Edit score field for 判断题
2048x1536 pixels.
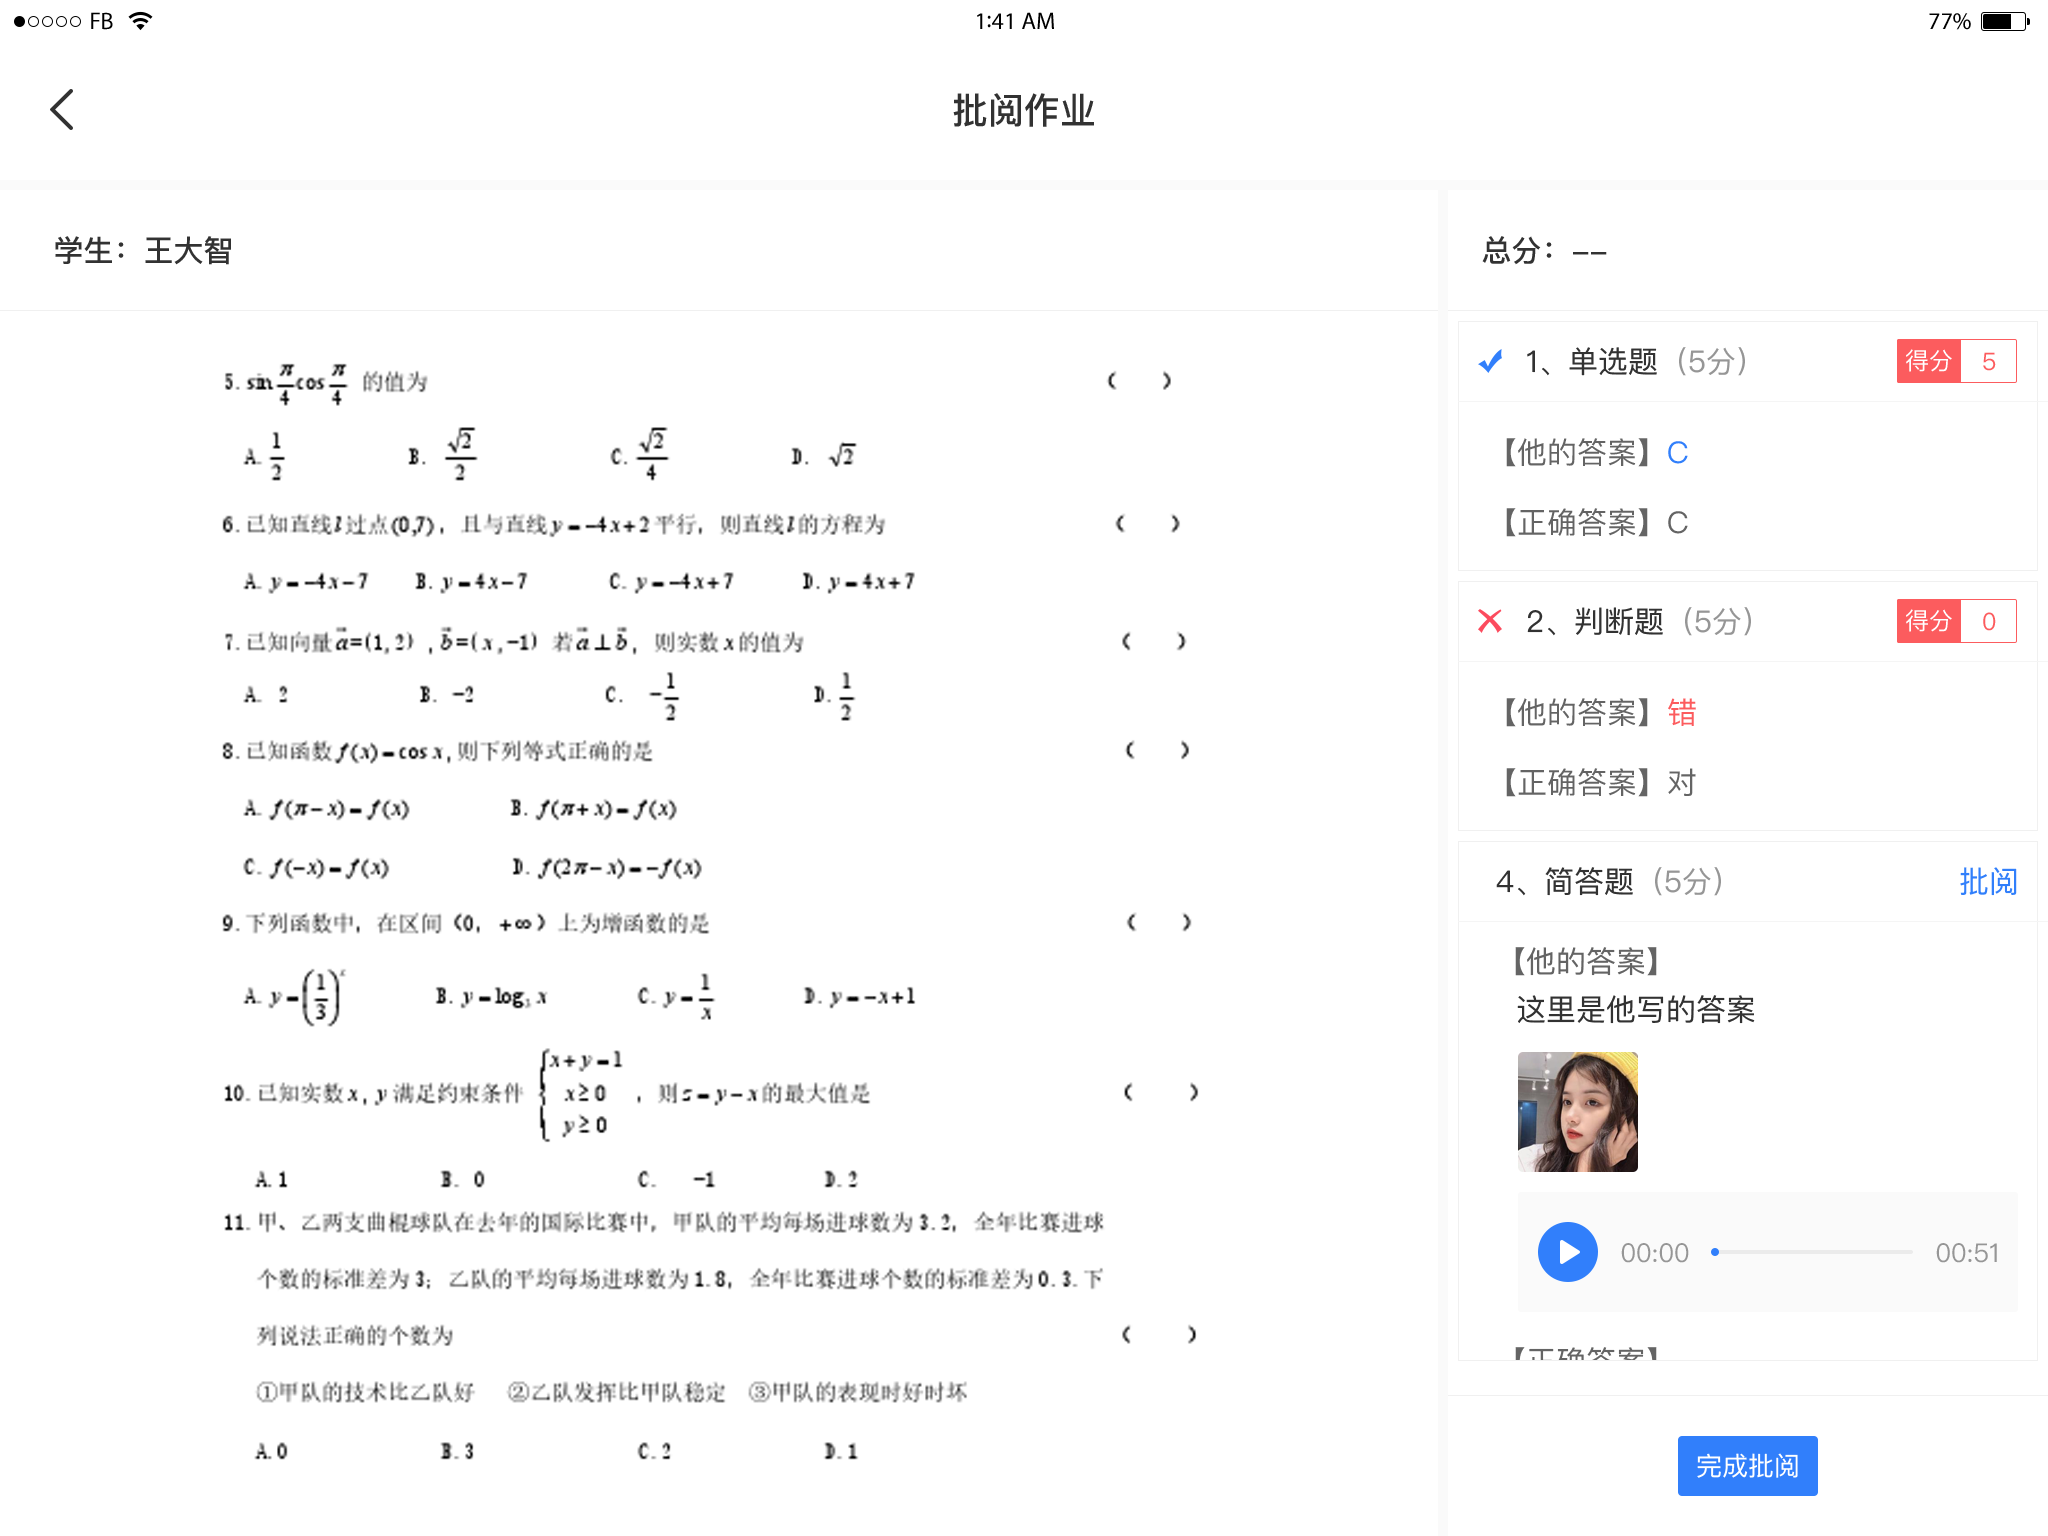click(x=1988, y=621)
